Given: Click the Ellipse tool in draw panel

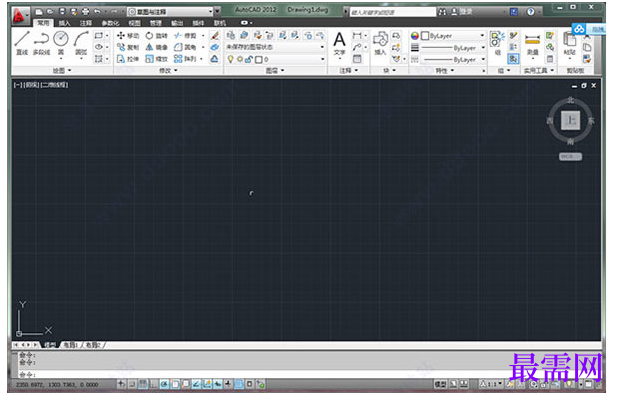Looking at the screenshot, I should tap(99, 47).
